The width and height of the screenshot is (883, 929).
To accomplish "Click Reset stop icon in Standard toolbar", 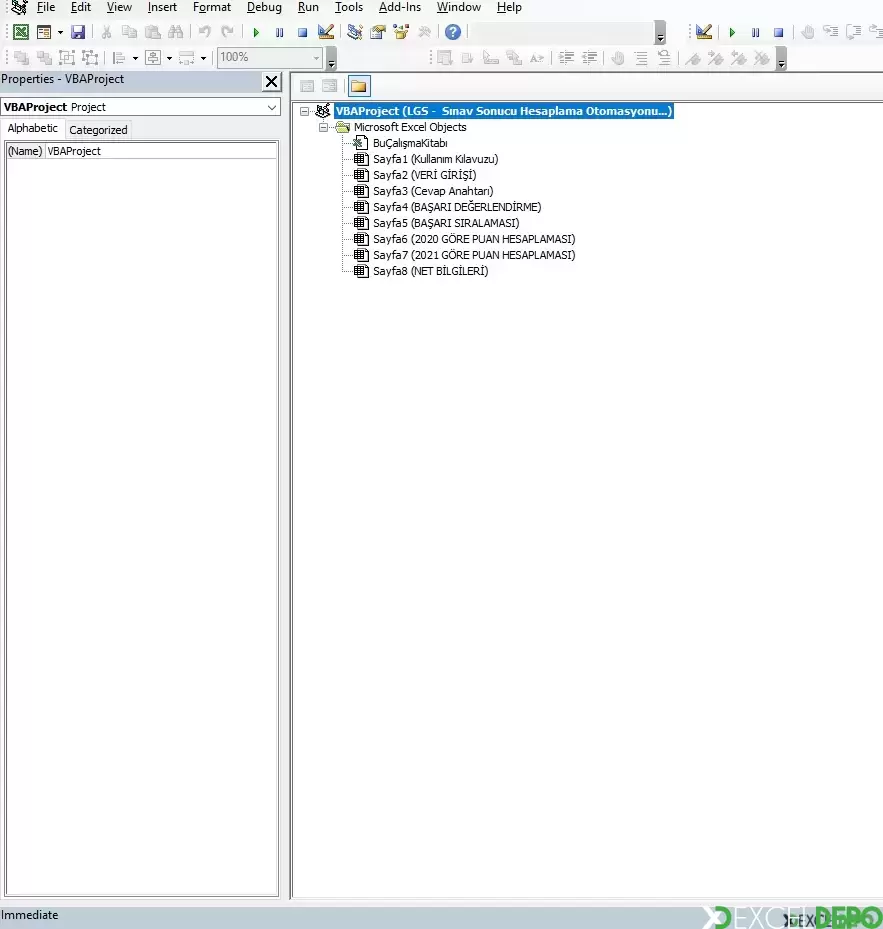I will (302, 33).
